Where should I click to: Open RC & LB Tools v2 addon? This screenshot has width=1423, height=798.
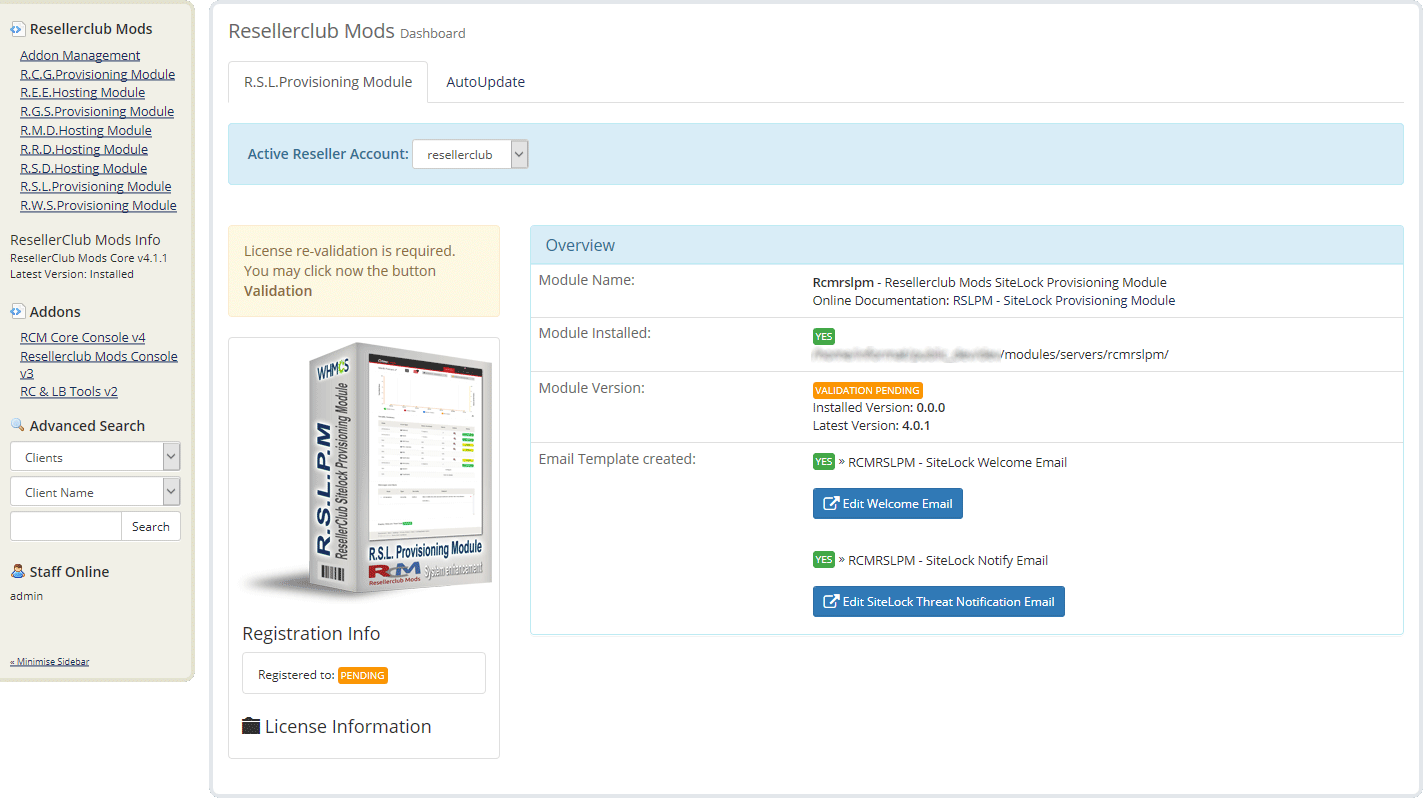click(69, 391)
